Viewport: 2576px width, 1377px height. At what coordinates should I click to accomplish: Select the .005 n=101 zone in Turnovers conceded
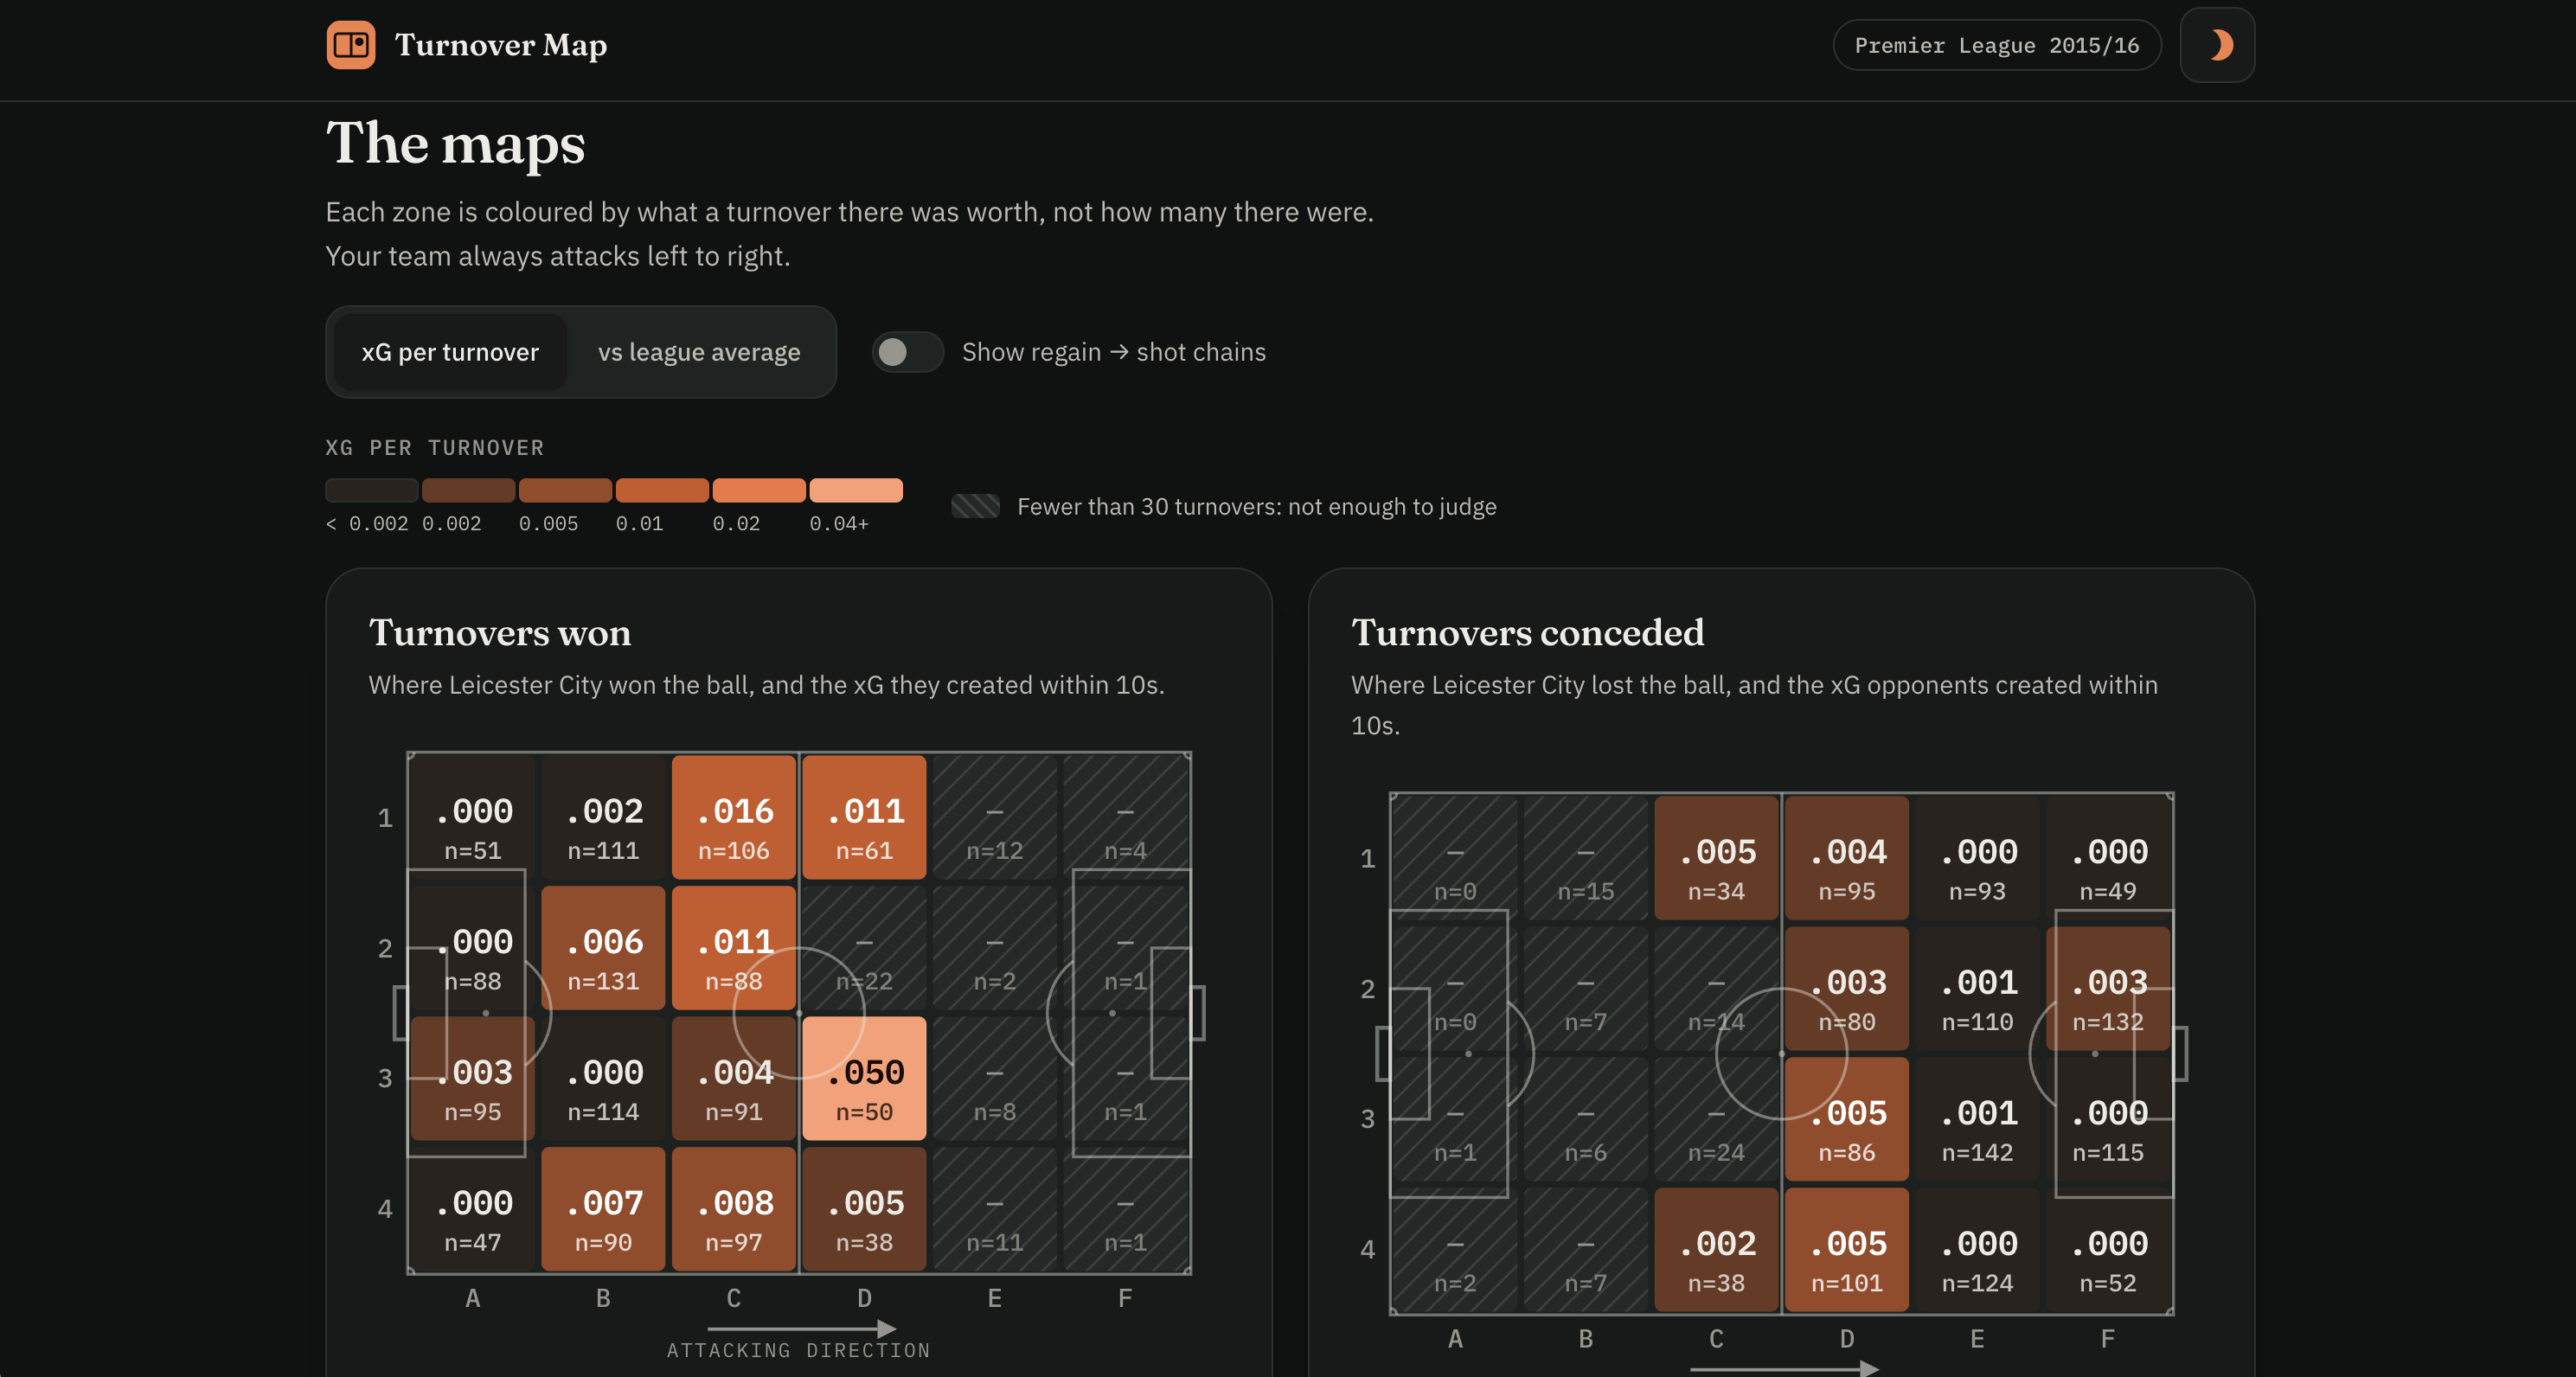click(x=1847, y=1250)
